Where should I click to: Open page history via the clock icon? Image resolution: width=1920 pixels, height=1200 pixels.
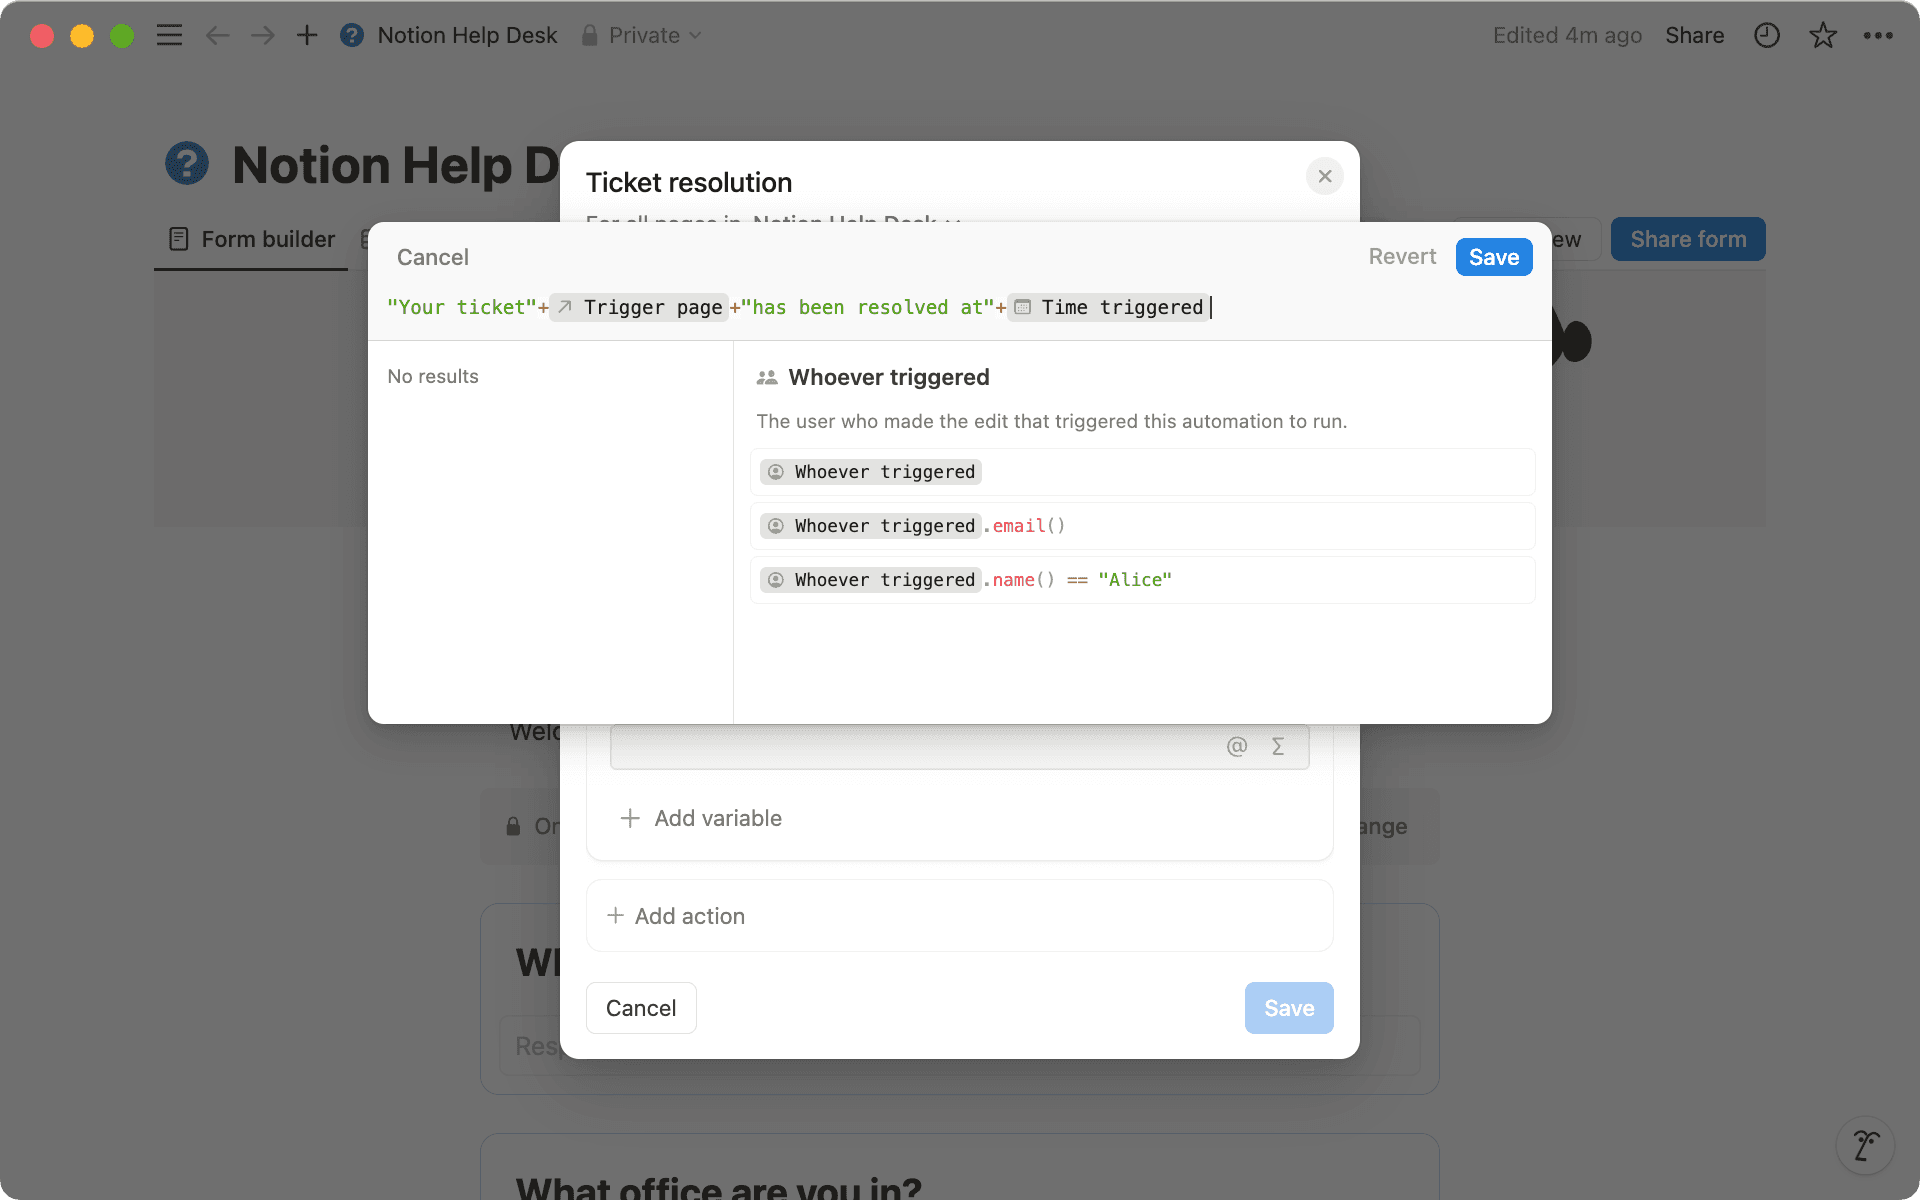tap(1767, 35)
